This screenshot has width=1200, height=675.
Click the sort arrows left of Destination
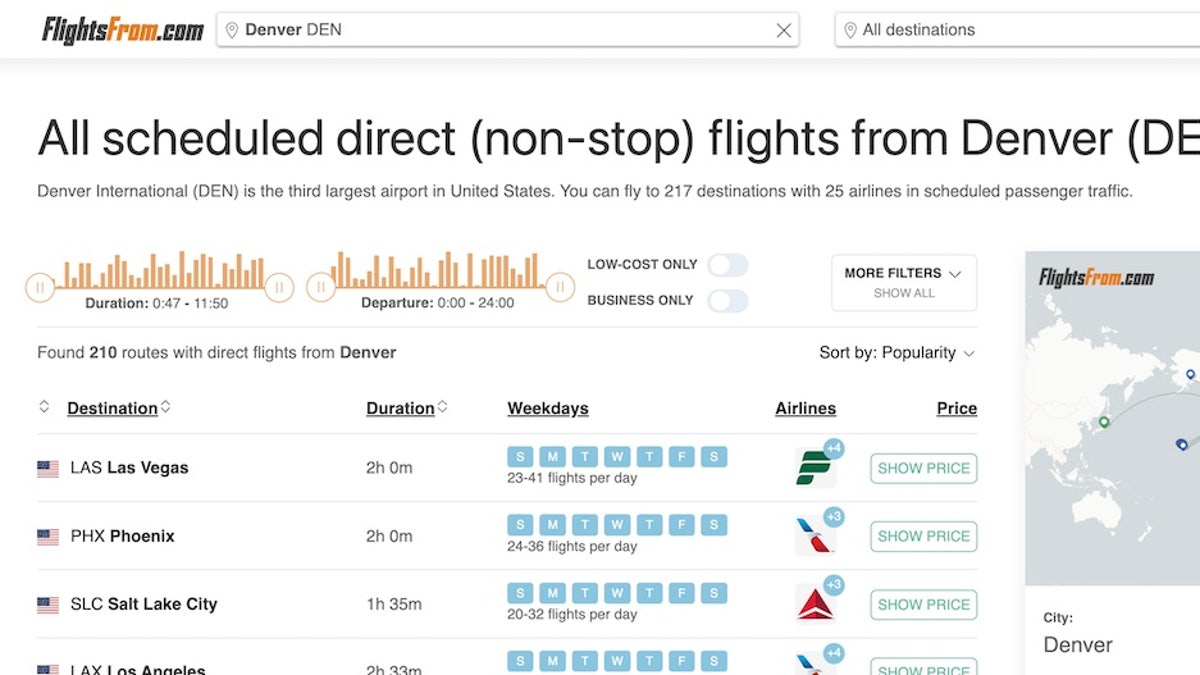[44, 406]
